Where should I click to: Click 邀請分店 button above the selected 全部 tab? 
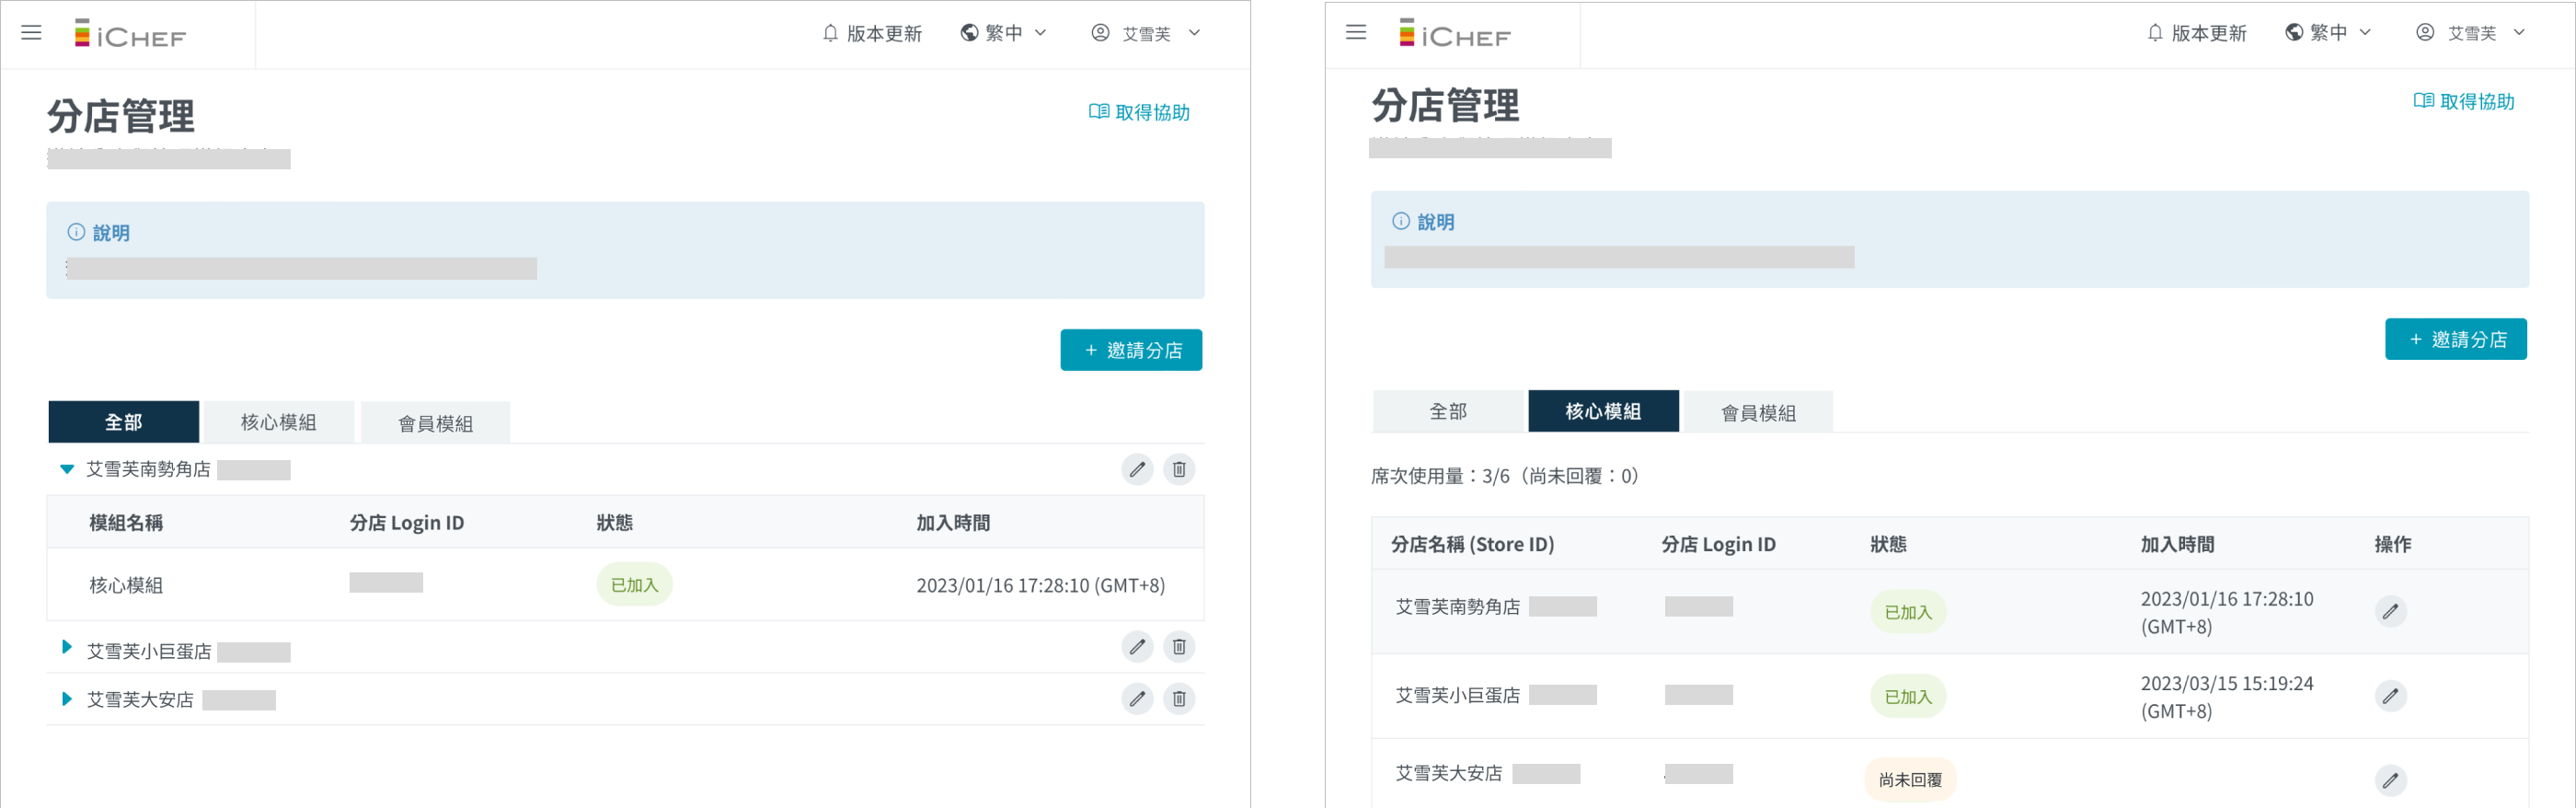[1131, 350]
